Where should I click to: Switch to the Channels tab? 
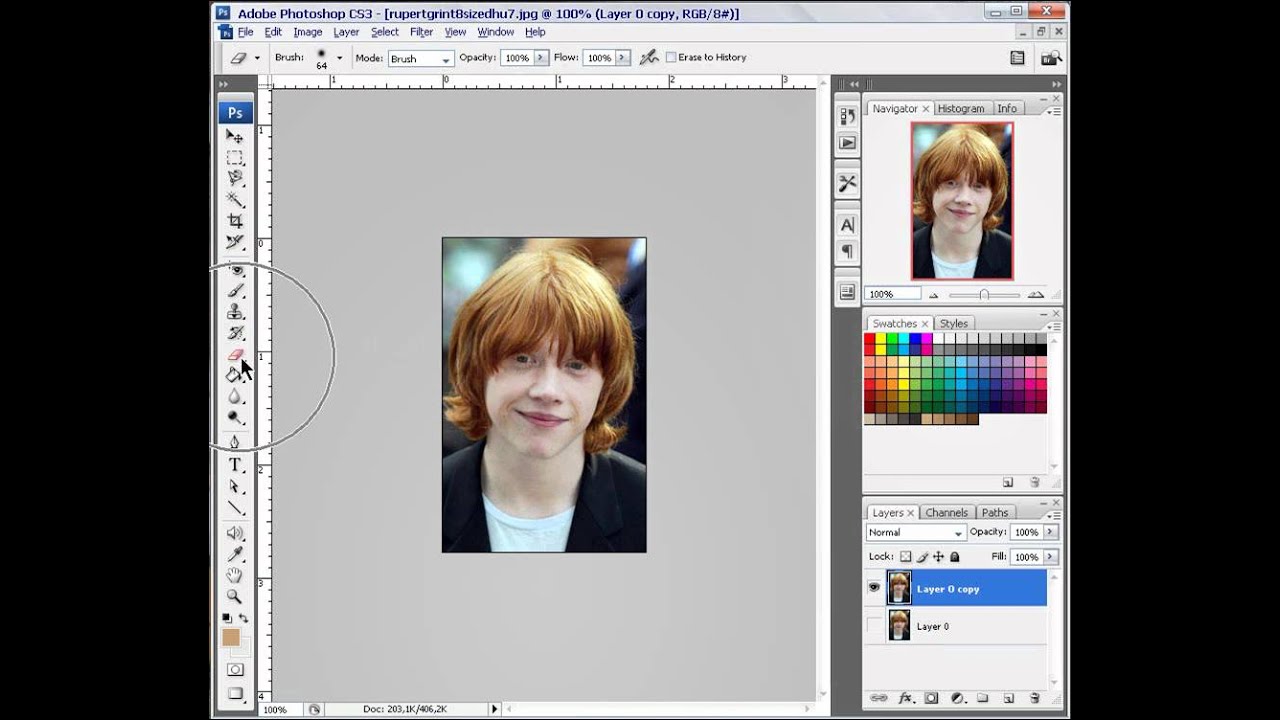(x=946, y=513)
